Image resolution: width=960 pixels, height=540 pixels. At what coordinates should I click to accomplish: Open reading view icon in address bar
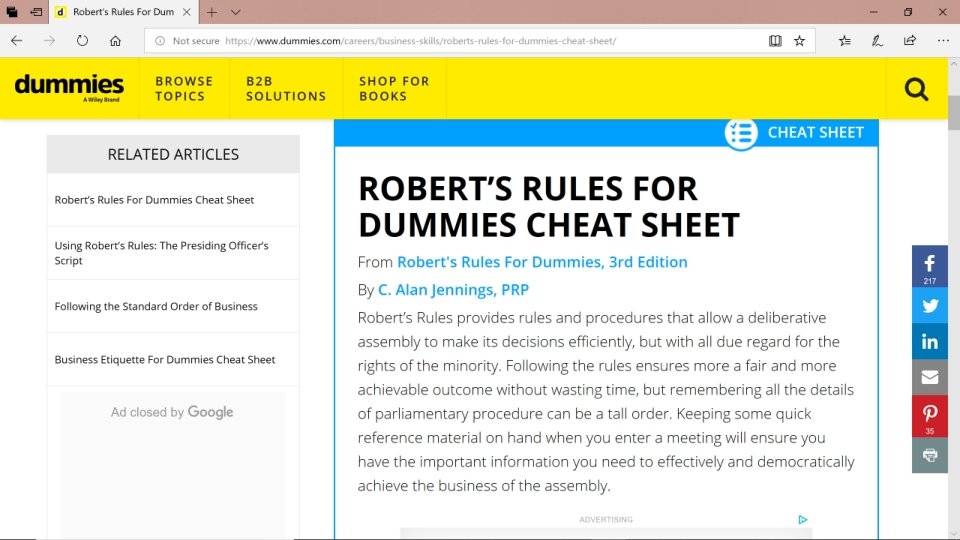[x=775, y=41]
